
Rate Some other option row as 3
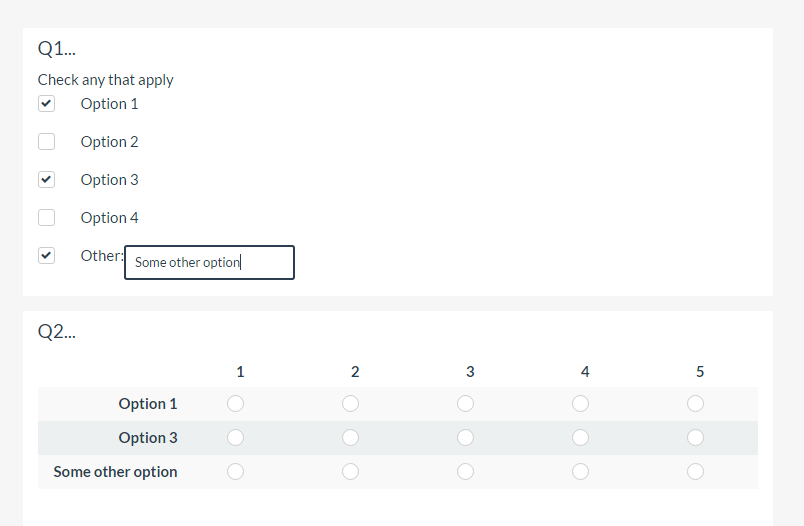click(x=466, y=472)
